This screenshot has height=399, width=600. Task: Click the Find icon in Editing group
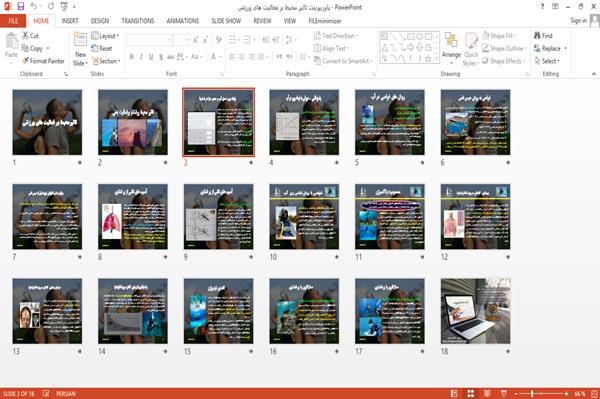(537, 36)
